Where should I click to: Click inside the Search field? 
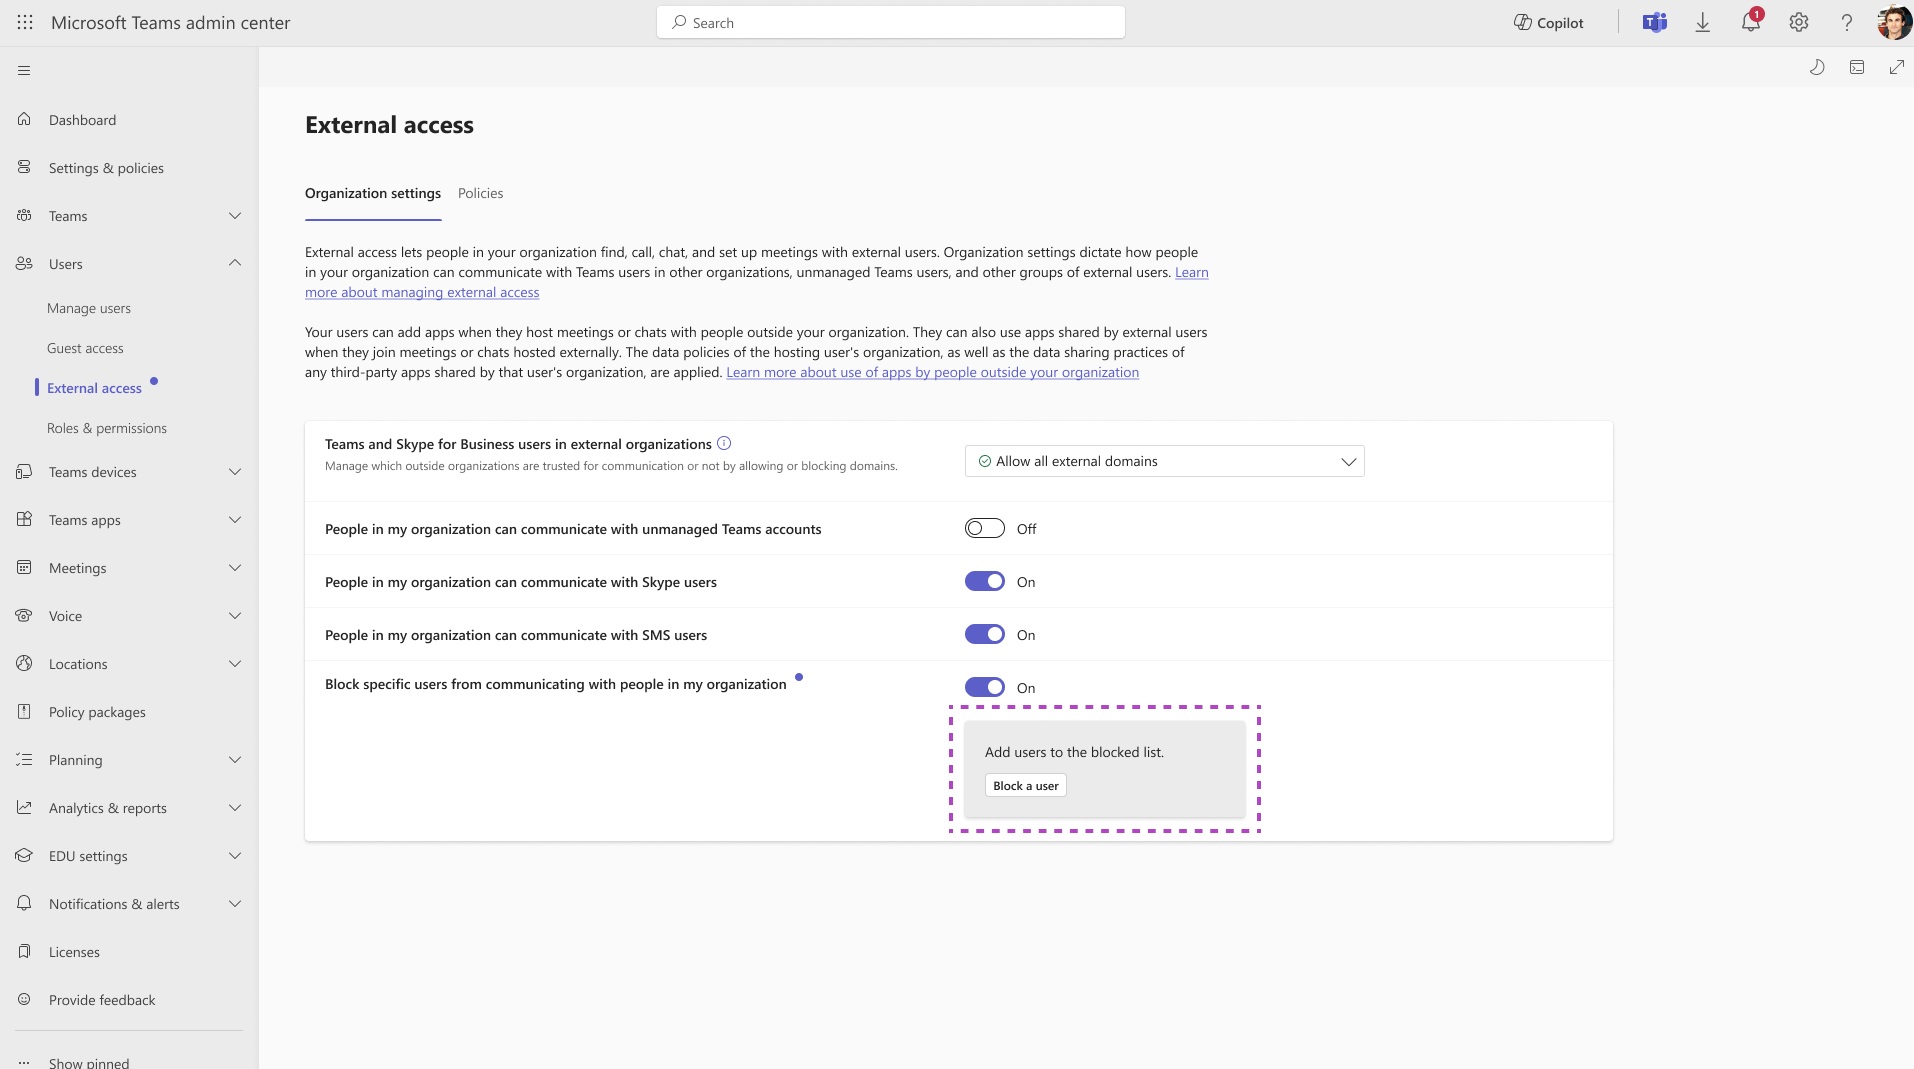click(x=890, y=22)
